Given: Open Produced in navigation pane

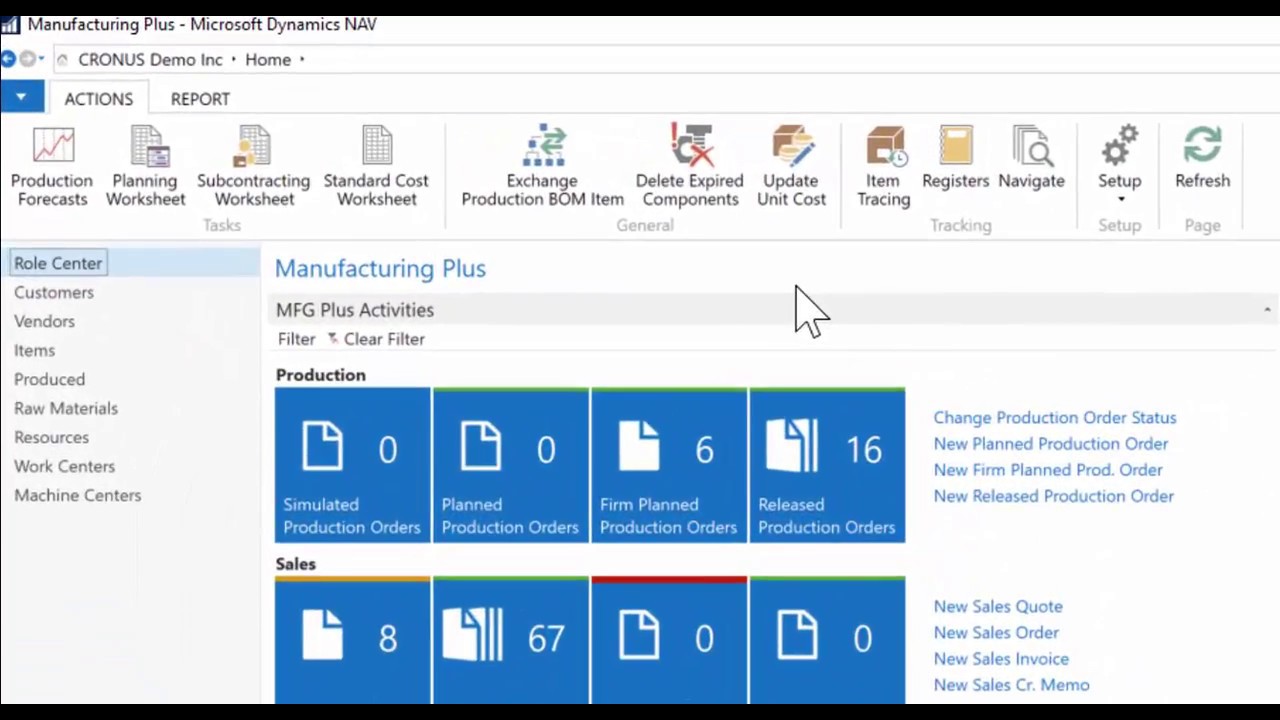Looking at the screenshot, I should click(49, 379).
